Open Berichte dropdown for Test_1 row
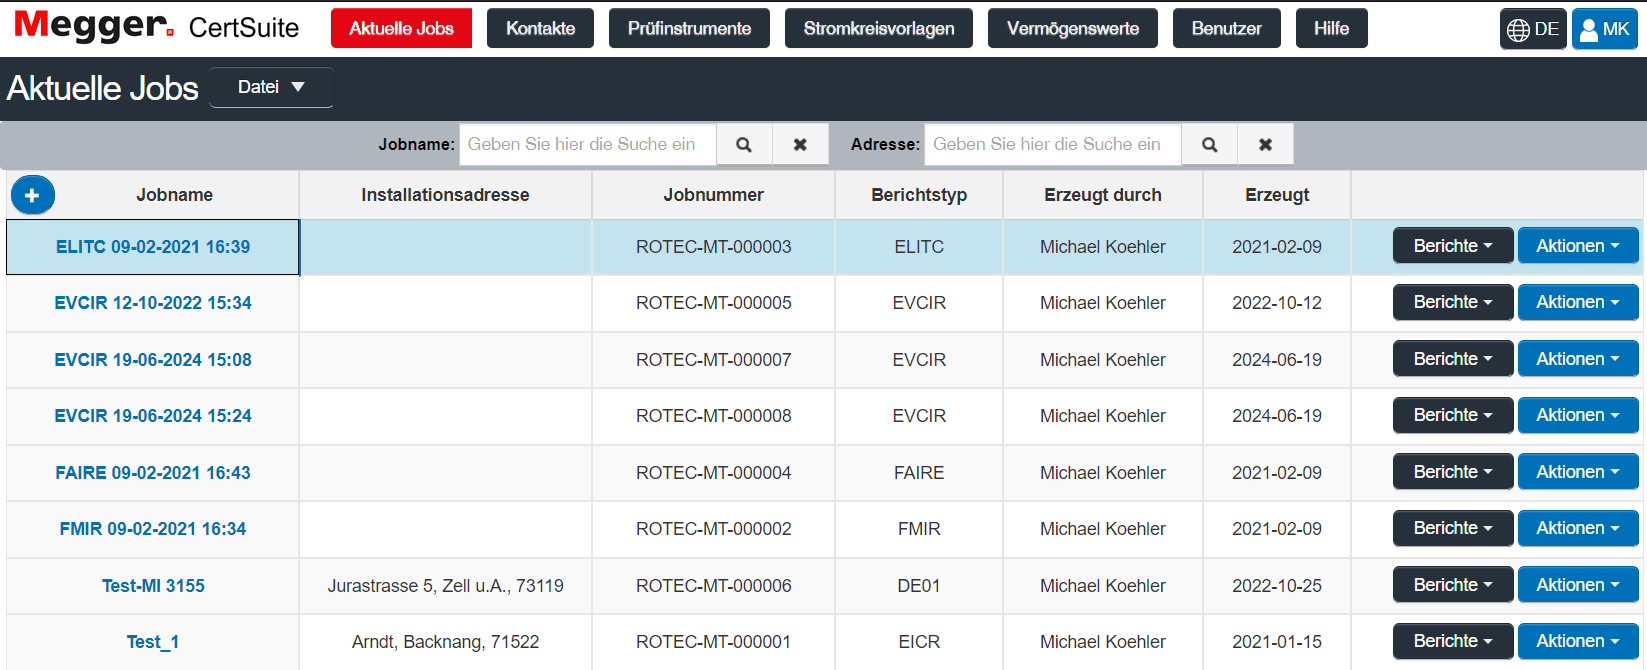This screenshot has height=670, width=1647. tap(1452, 641)
